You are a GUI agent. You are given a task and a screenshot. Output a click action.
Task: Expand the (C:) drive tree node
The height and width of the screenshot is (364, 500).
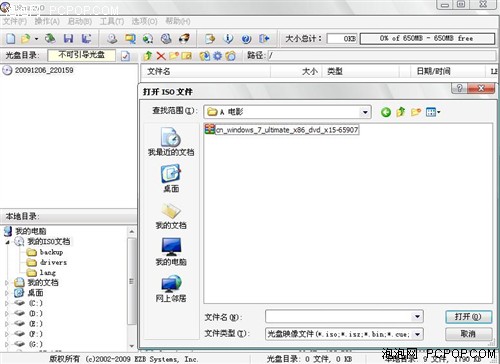click(x=7, y=303)
